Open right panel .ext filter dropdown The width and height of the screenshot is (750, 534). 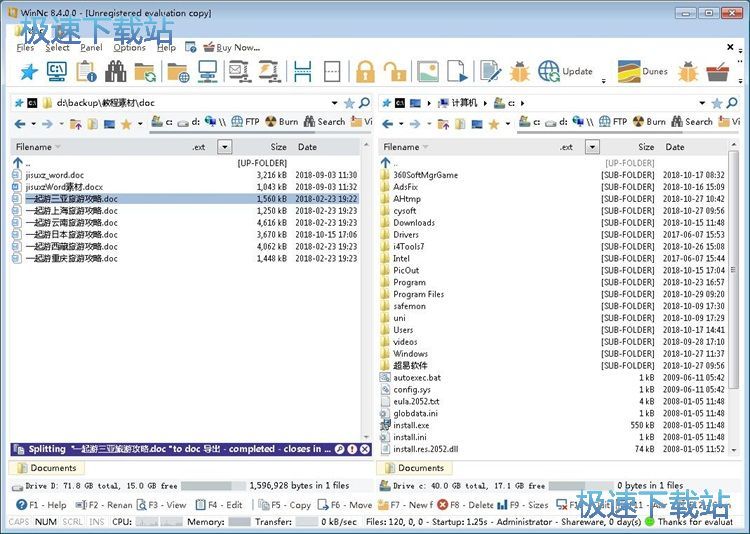tap(592, 147)
